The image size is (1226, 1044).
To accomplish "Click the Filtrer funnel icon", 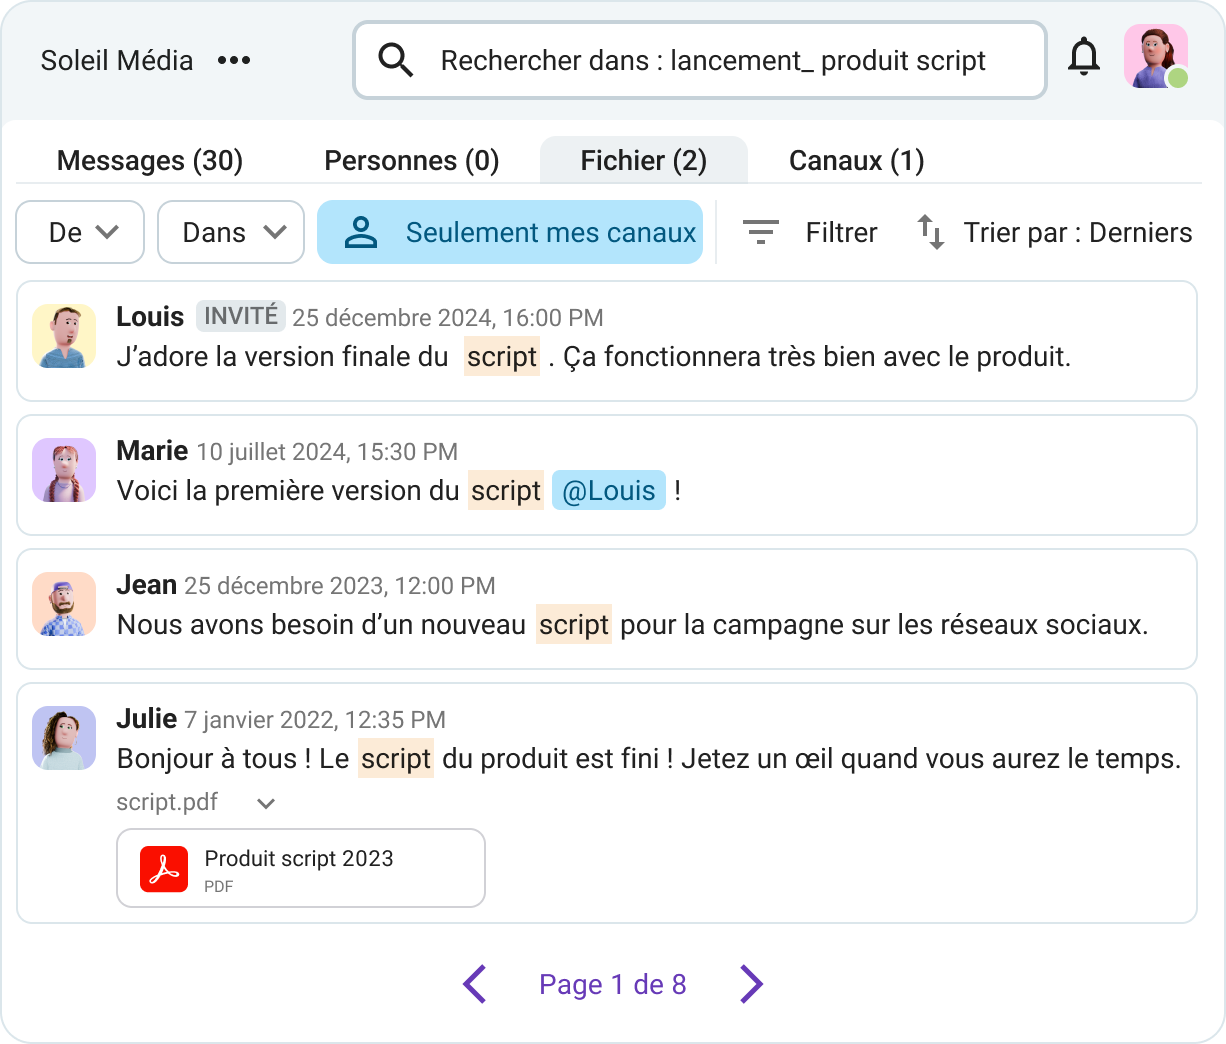I will coord(761,232).
